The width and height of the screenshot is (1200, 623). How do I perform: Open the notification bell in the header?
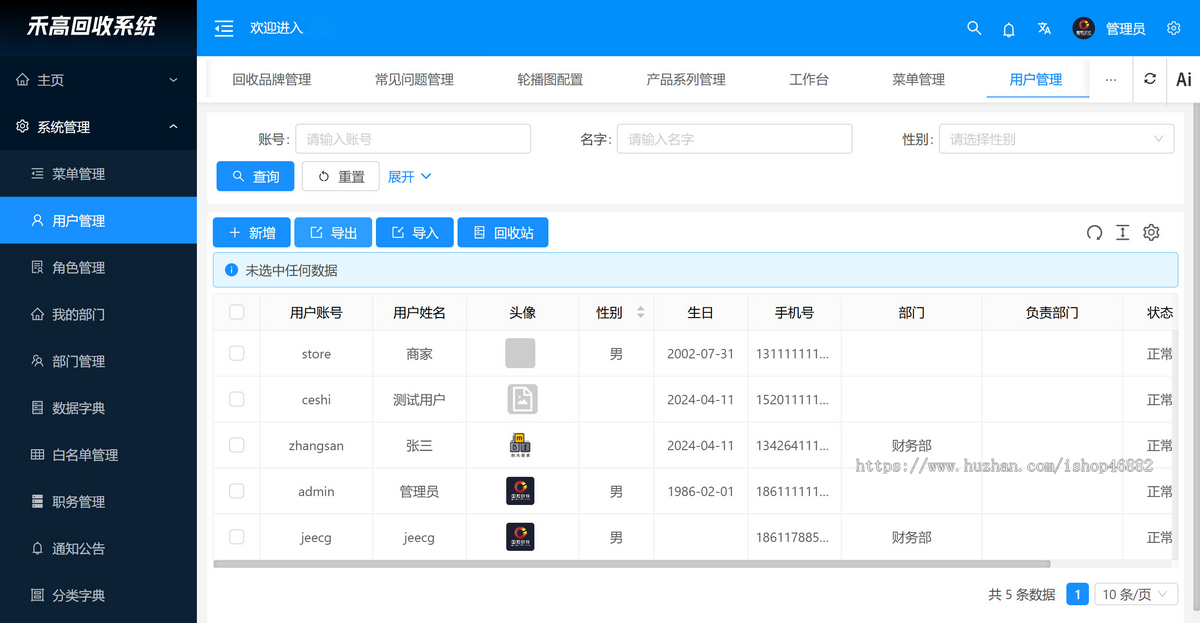(x=1009, y=29)
